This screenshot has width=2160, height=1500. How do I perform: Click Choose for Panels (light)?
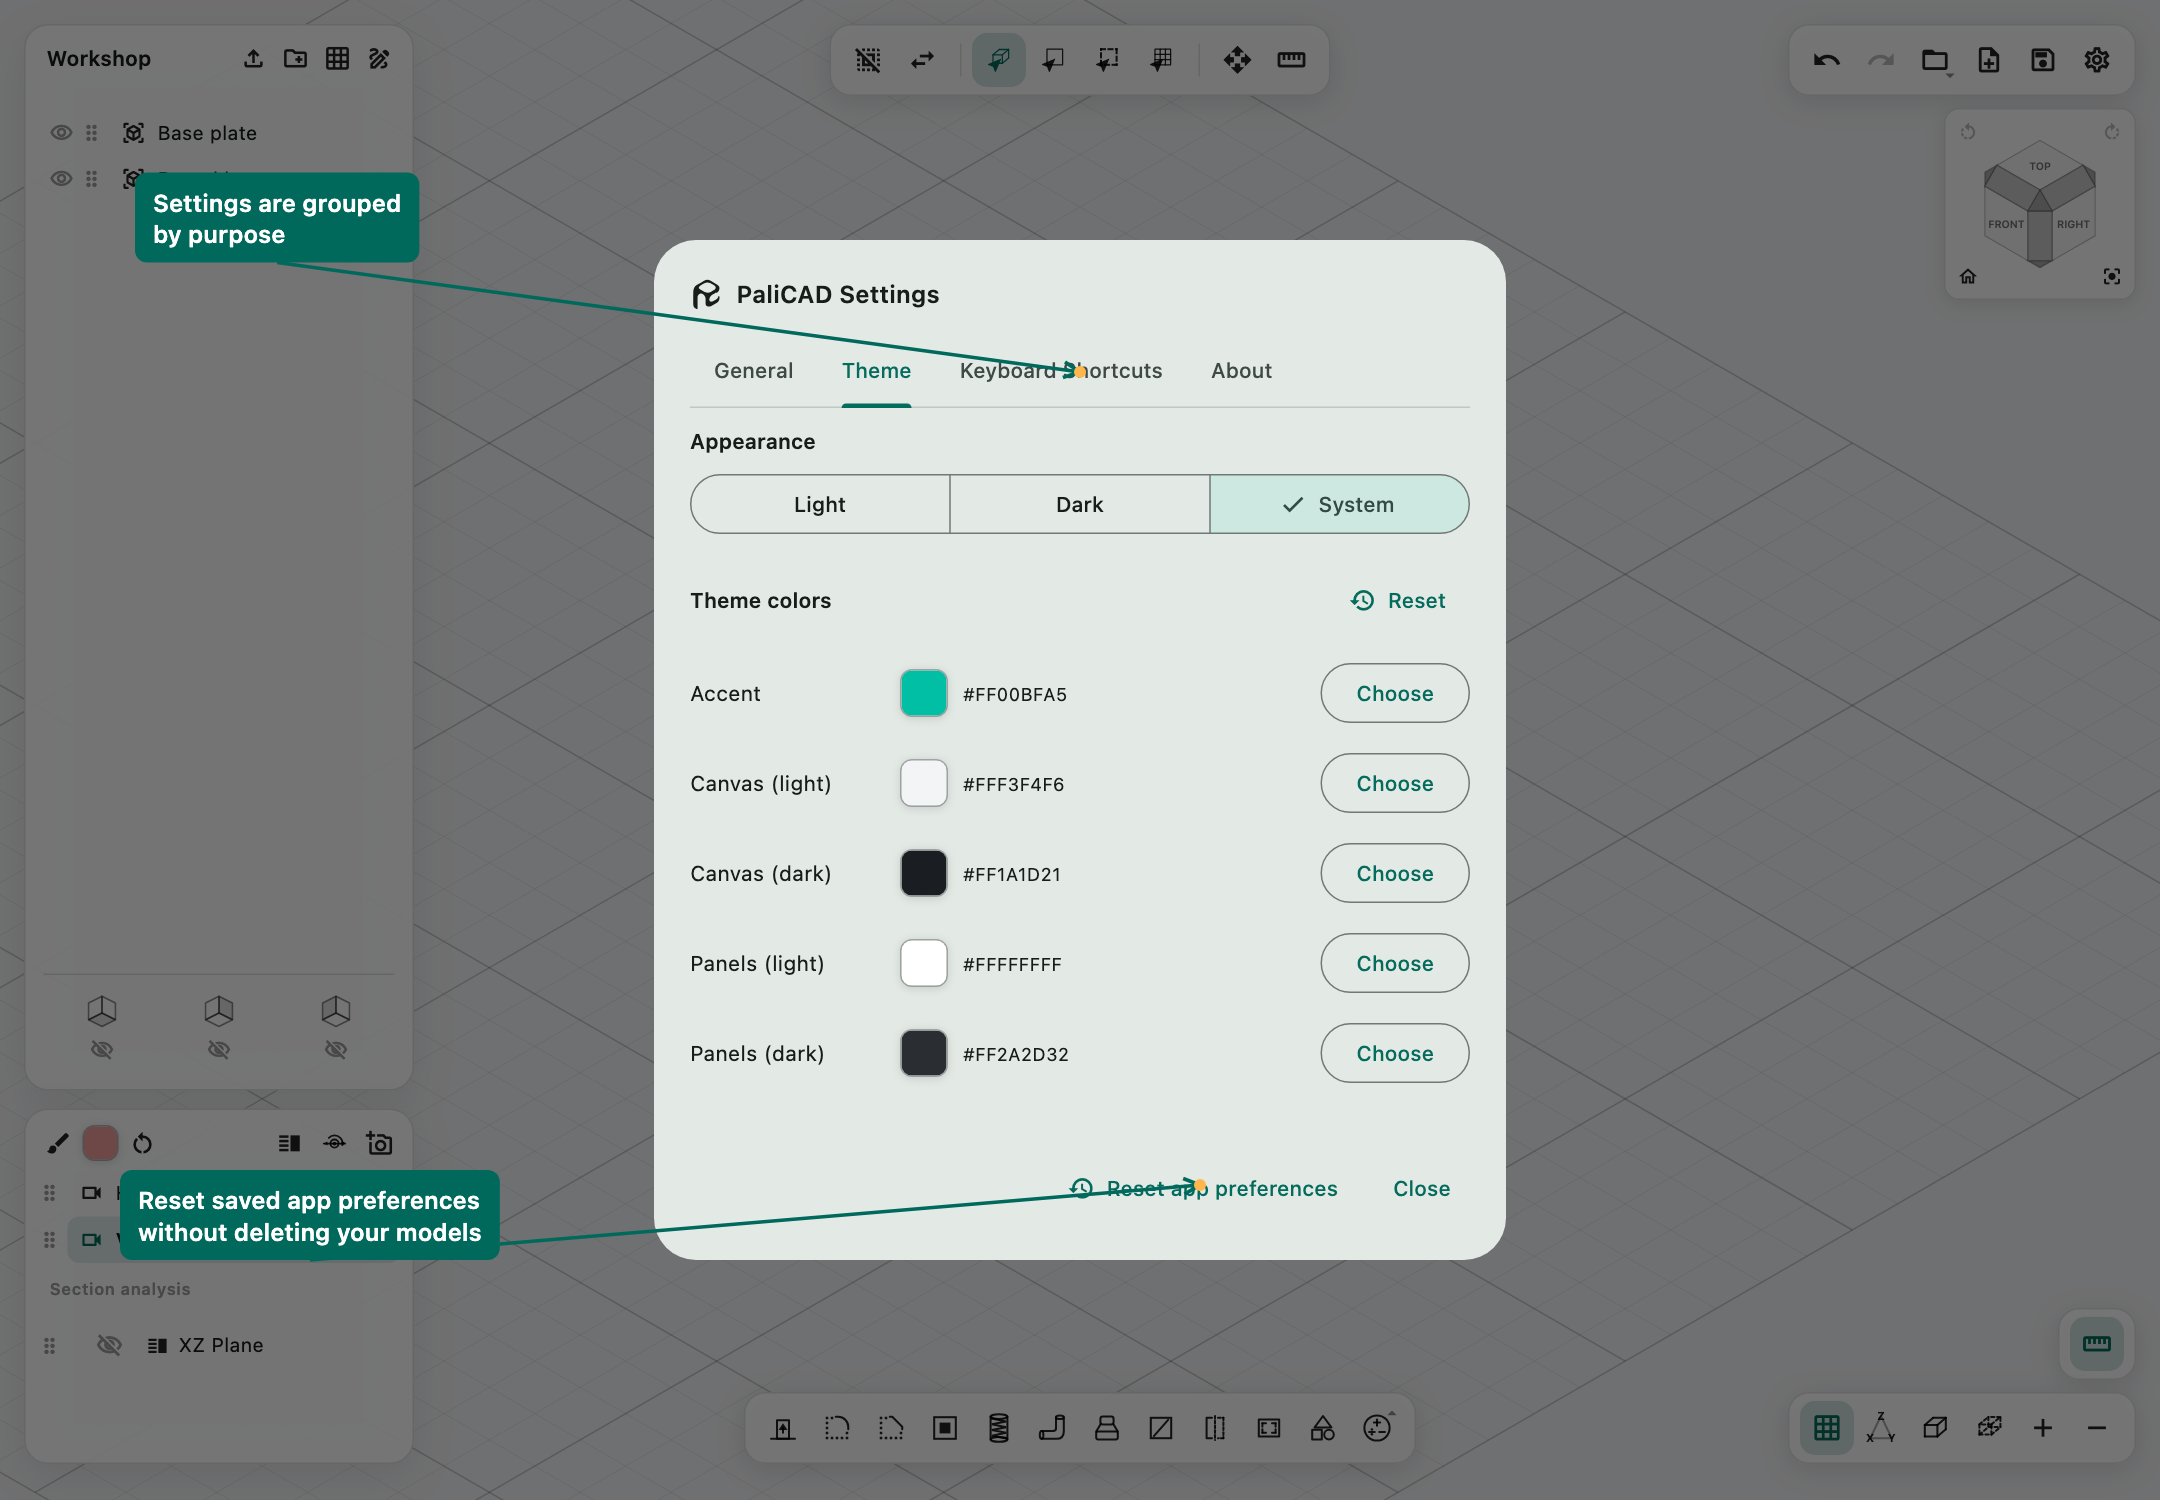pos(1395,963)
